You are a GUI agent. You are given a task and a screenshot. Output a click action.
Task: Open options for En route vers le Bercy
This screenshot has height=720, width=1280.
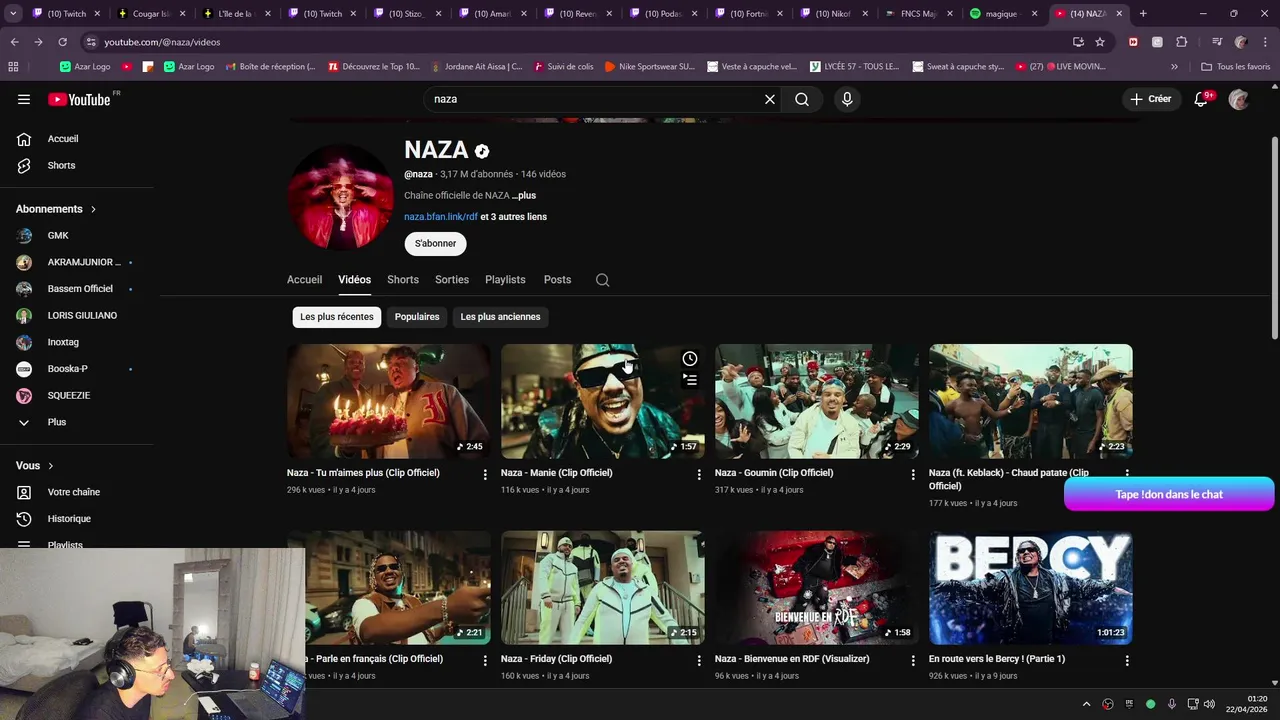(x=1127, y=661)
